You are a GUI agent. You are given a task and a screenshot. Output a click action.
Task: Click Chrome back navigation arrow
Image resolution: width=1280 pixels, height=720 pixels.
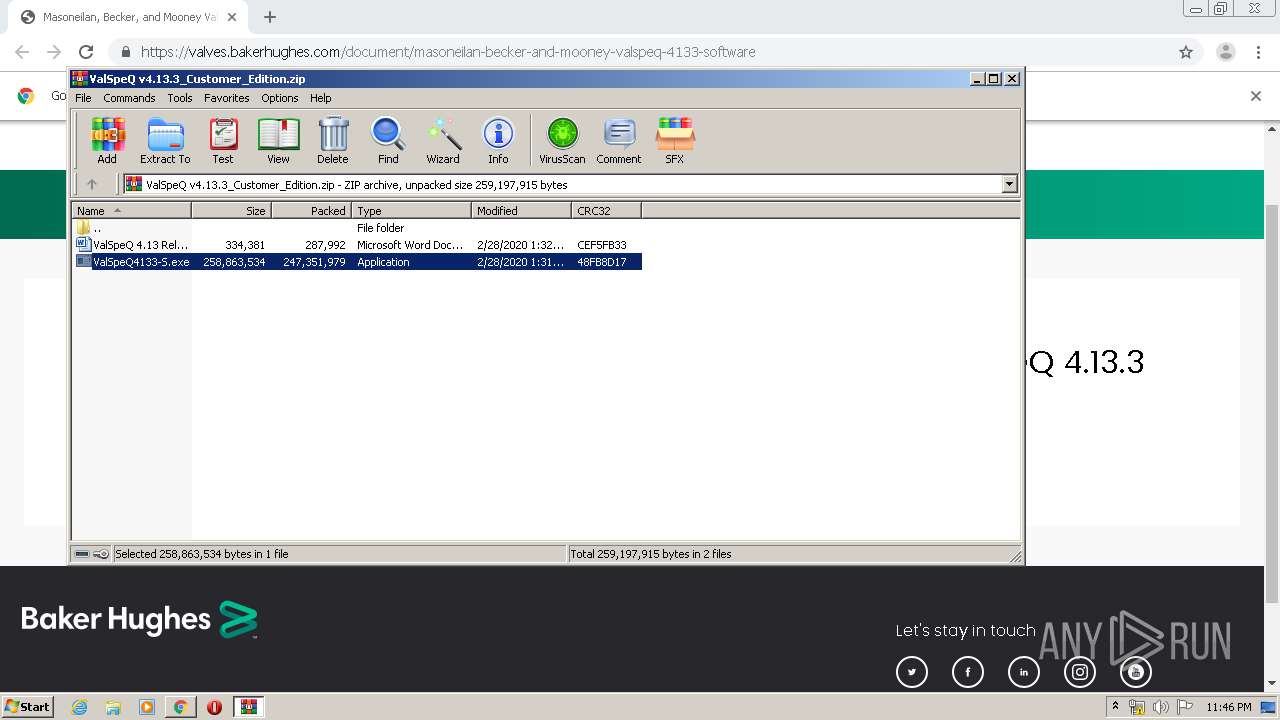click(x=22, y=52)
